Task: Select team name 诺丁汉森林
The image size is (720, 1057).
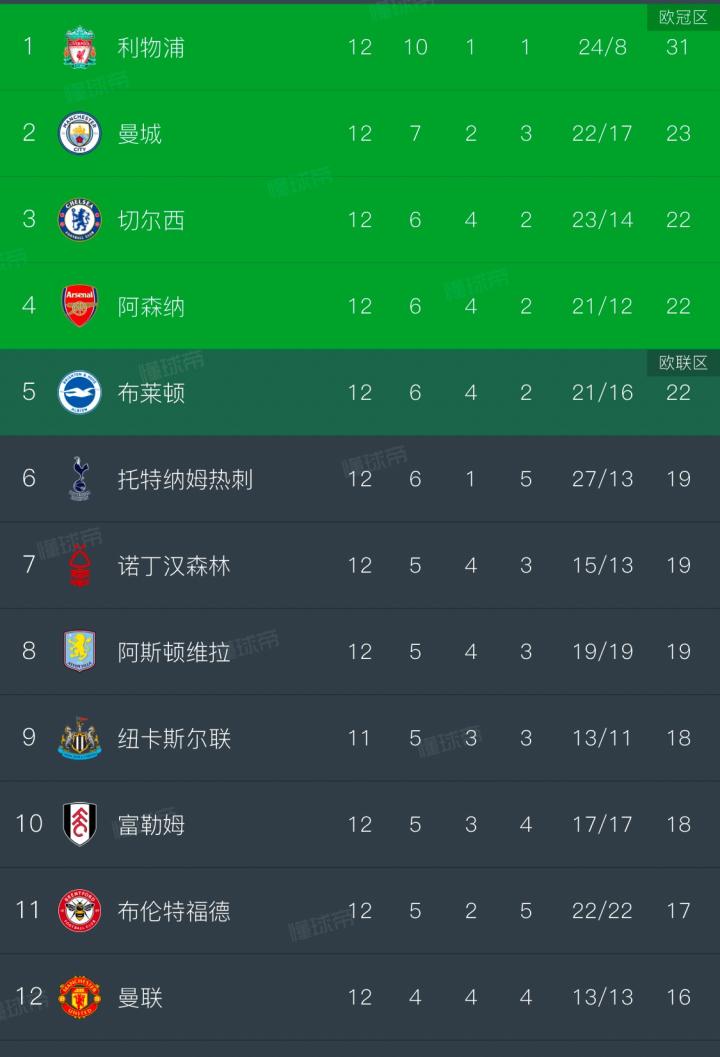Action: pos(174,566)
